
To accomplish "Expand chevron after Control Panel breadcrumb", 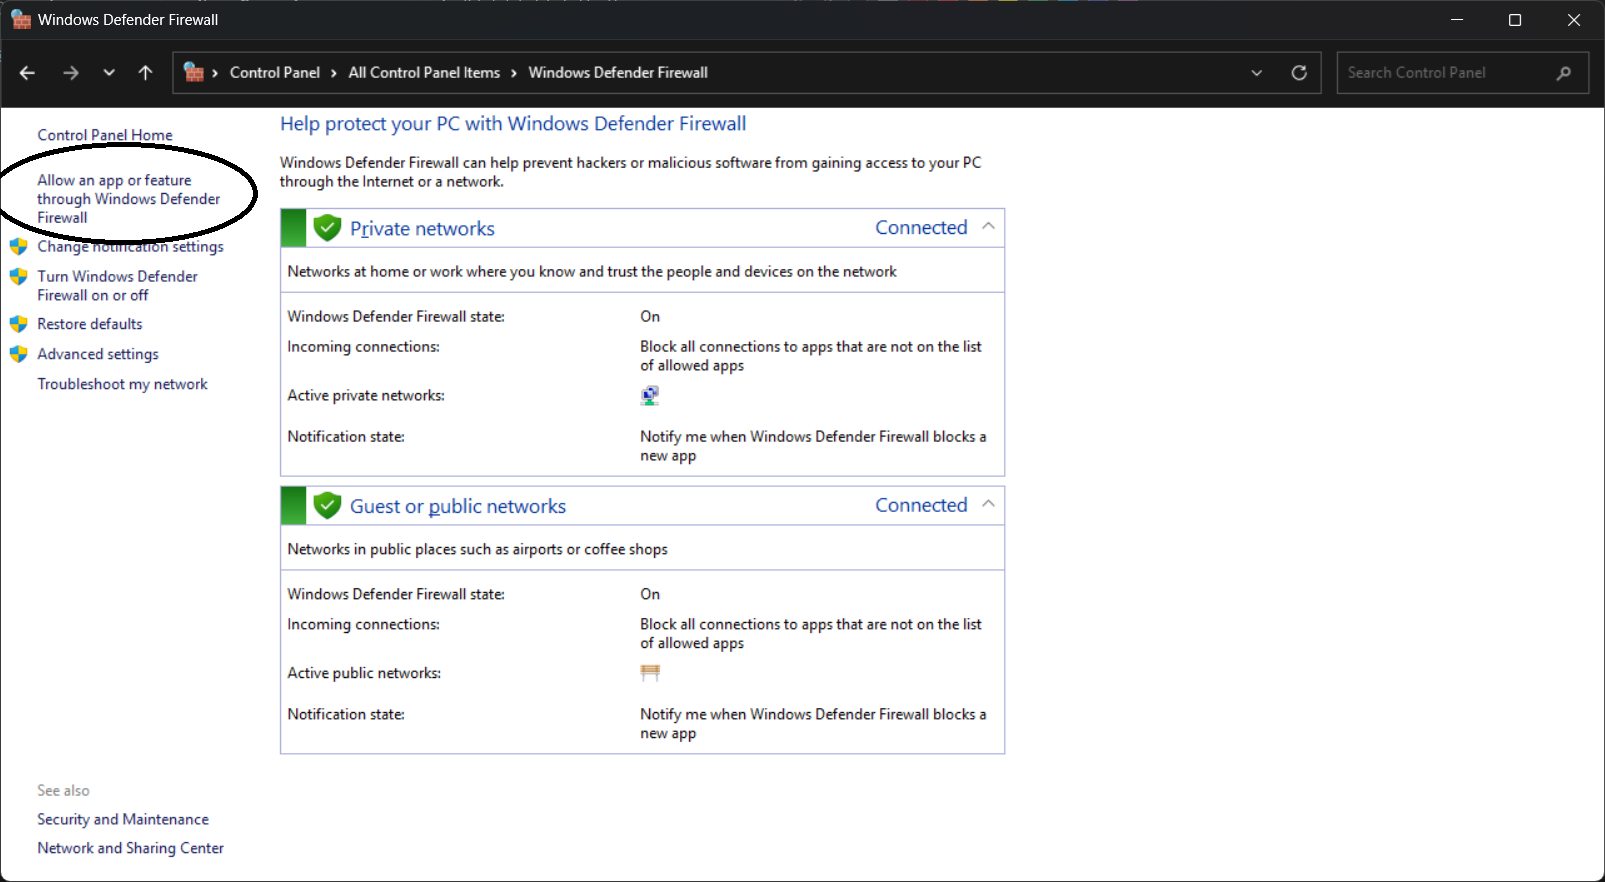I will [x=334, y=73].
